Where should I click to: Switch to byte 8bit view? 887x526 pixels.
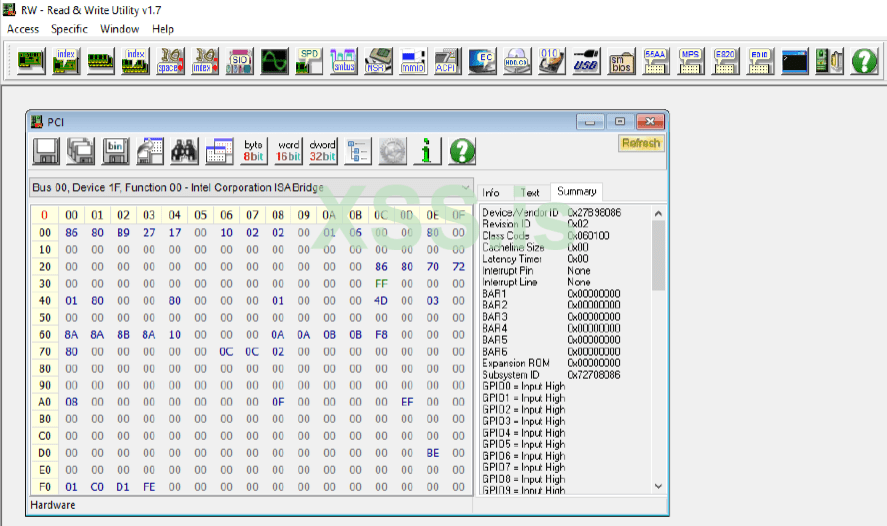click(254, 151)
